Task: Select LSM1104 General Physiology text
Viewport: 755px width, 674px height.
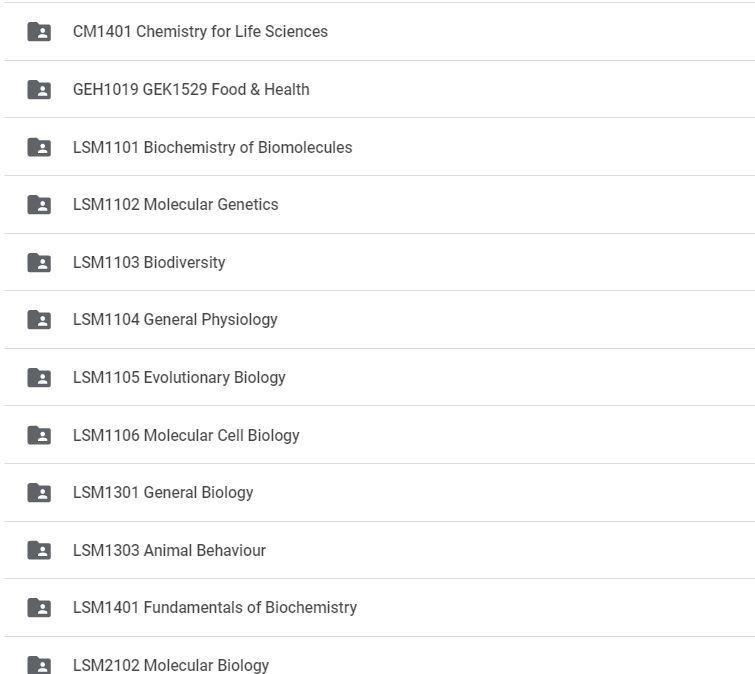Action: pyautogui.click(x=175, y=320)
